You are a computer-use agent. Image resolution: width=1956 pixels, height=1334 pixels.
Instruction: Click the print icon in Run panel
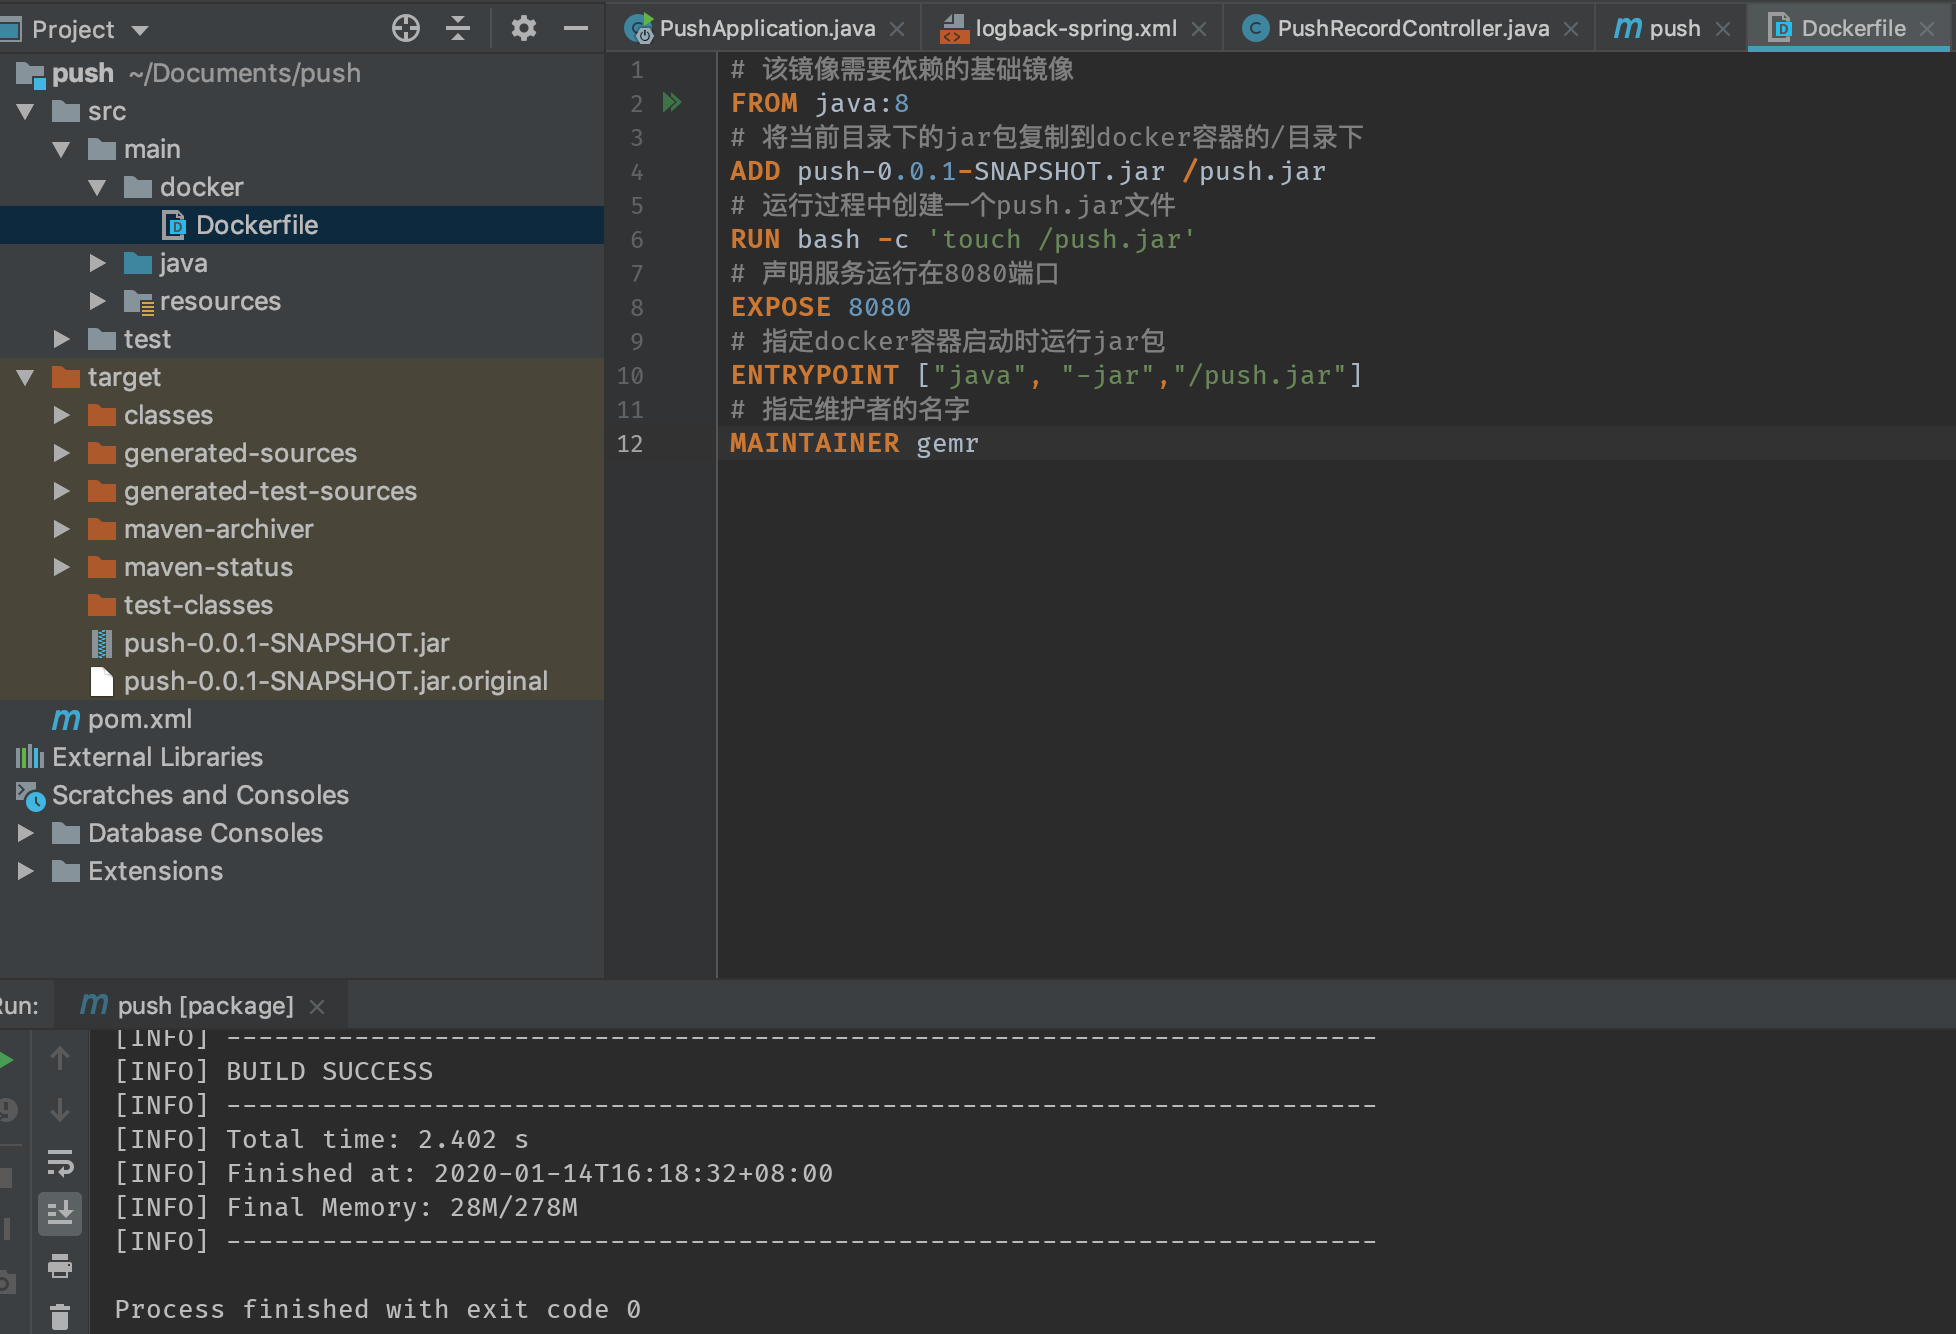click(x=60, y=1266)
